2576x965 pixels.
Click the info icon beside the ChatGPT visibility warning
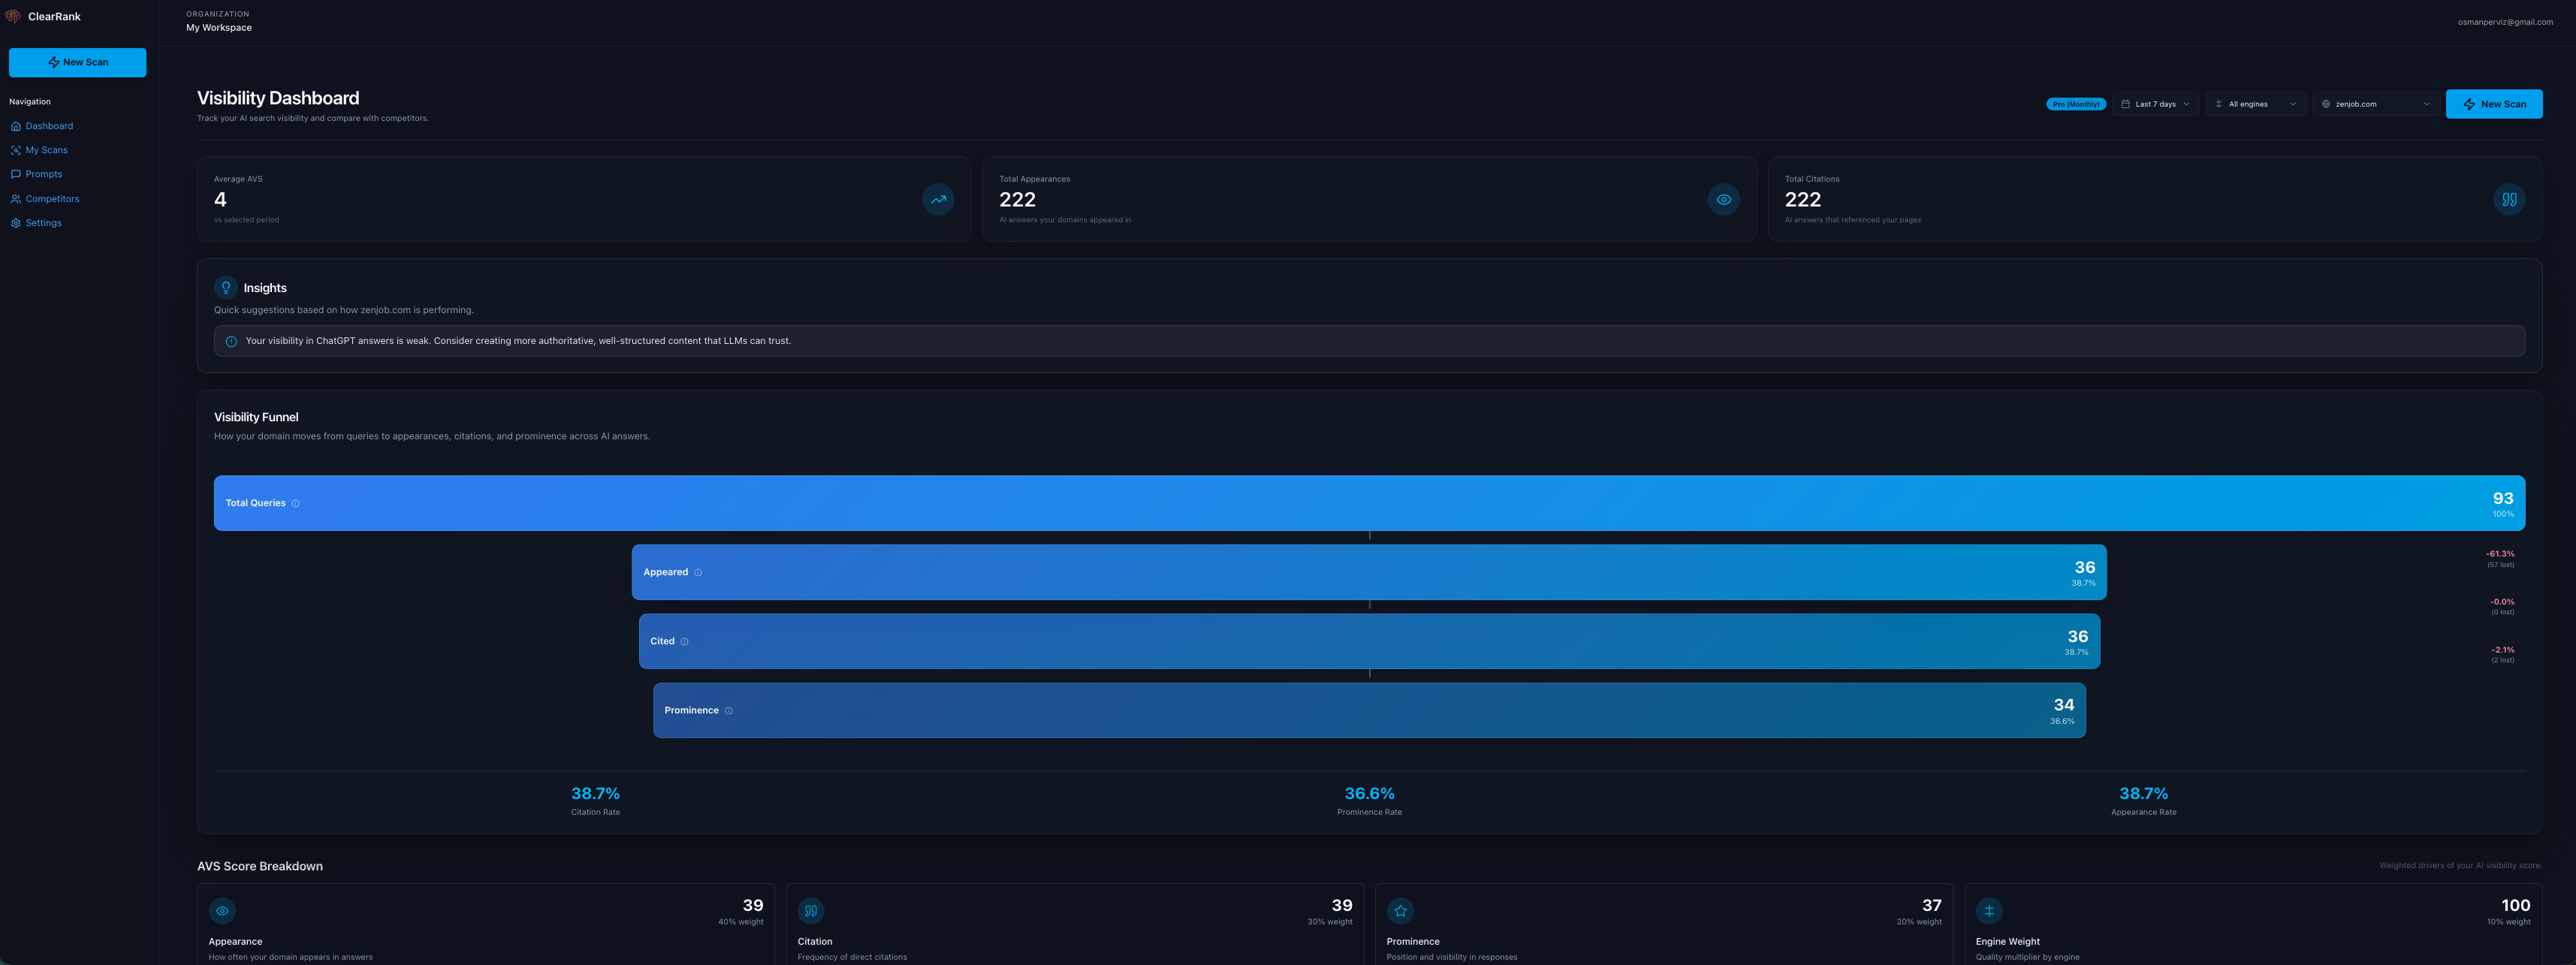(x=231, y=341)
